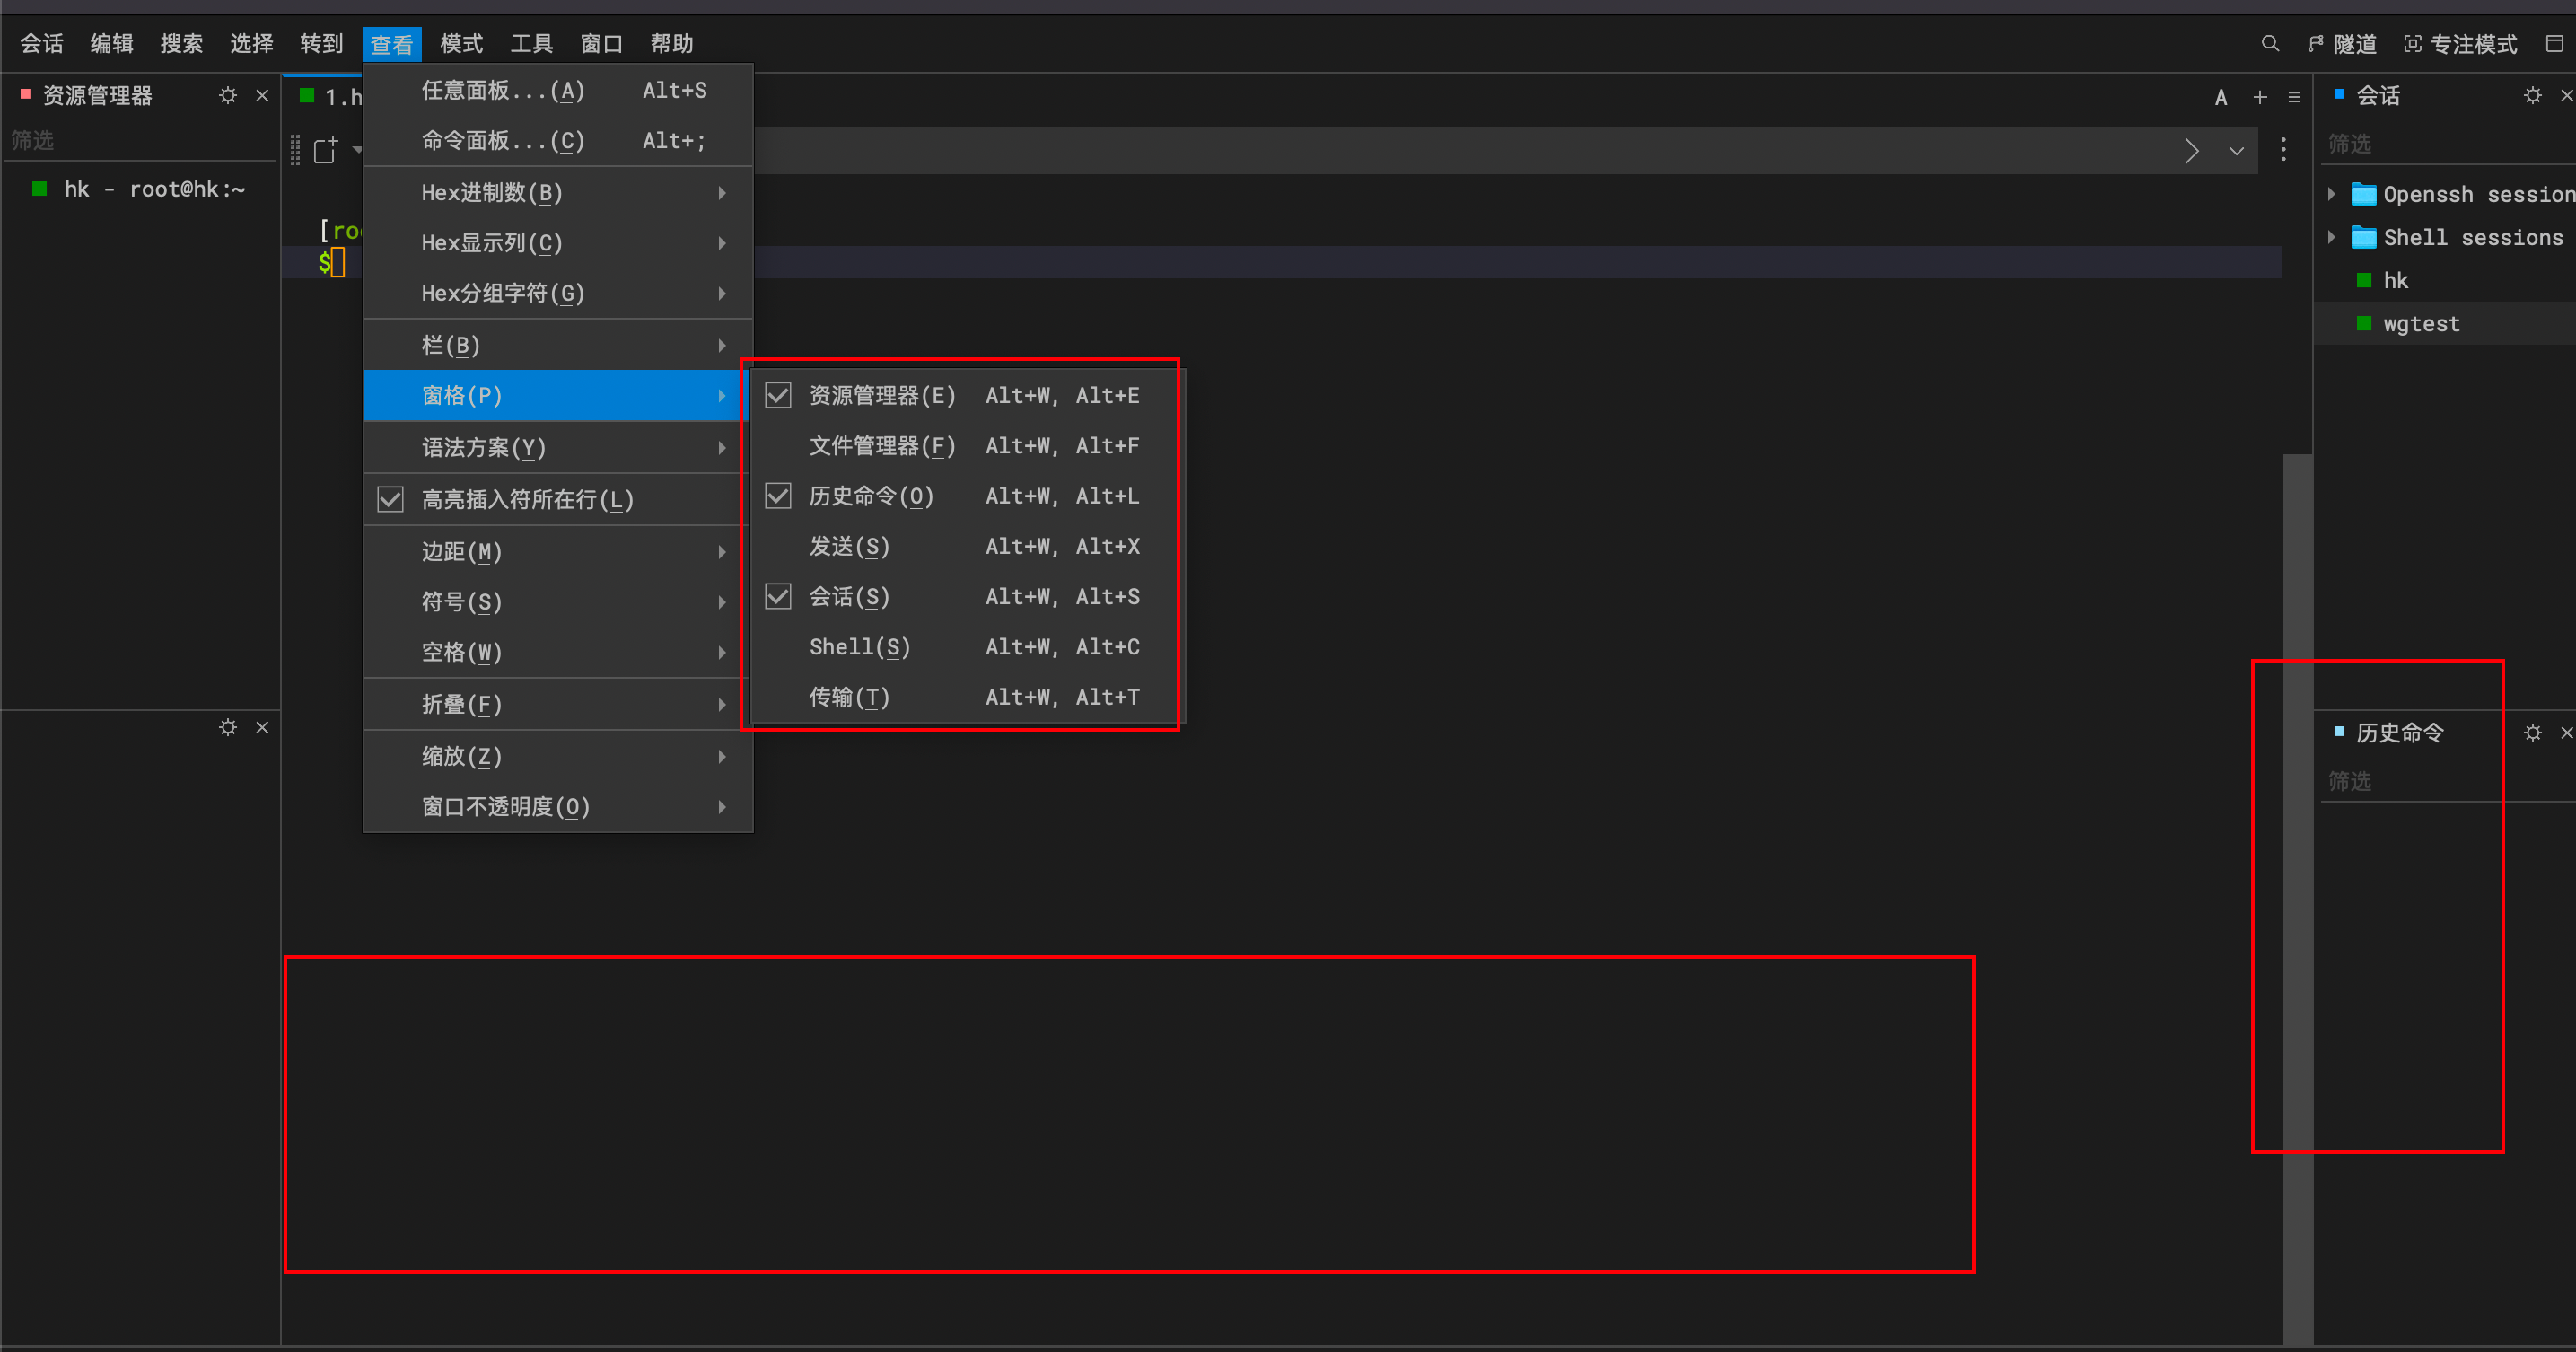Toggle 高亮插入符所在行(L) checkbox
The image size is (2576, 1352).
pyautogui.click(x=390, y=499)
